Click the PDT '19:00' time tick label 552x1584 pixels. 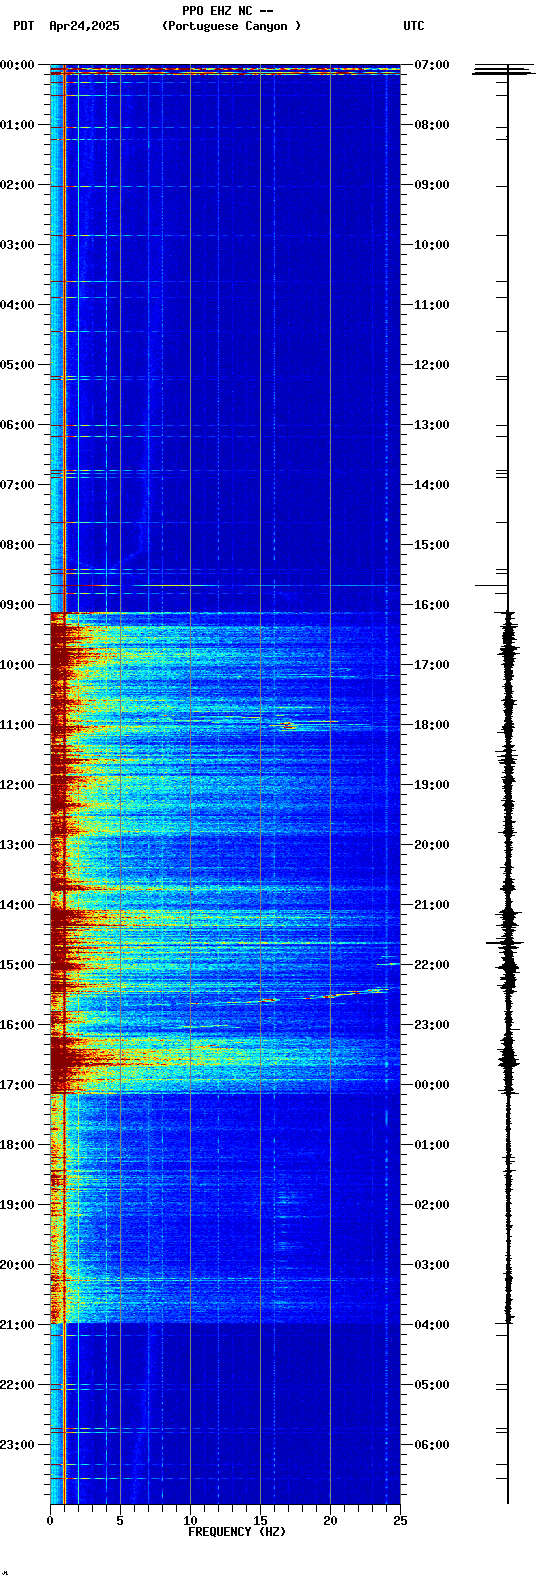pos(17,1205)
